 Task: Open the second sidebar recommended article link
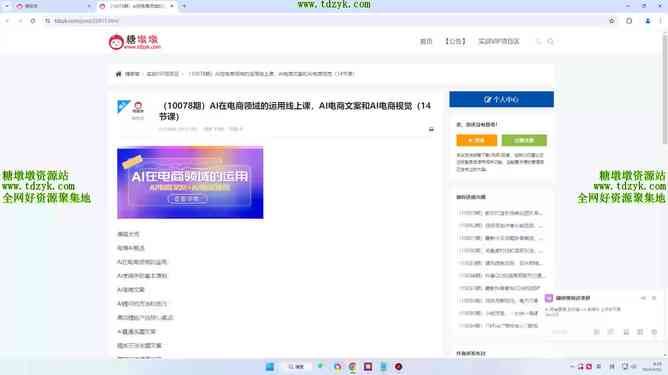tap(501, 225)
